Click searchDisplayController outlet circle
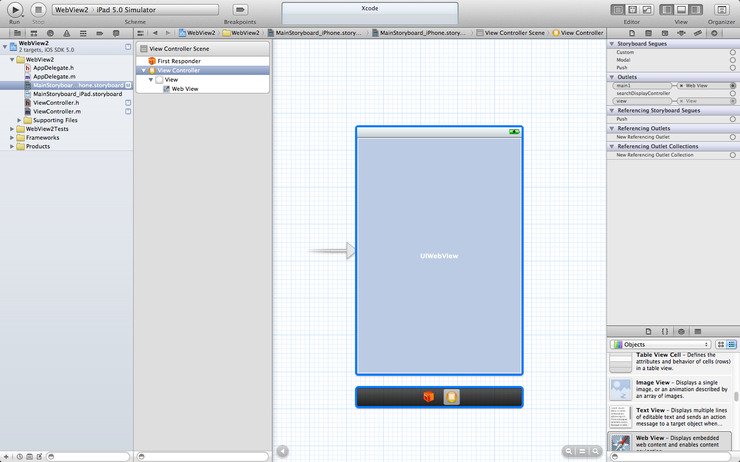The width and height of the screenshot is (740, 462). (732, 93)
